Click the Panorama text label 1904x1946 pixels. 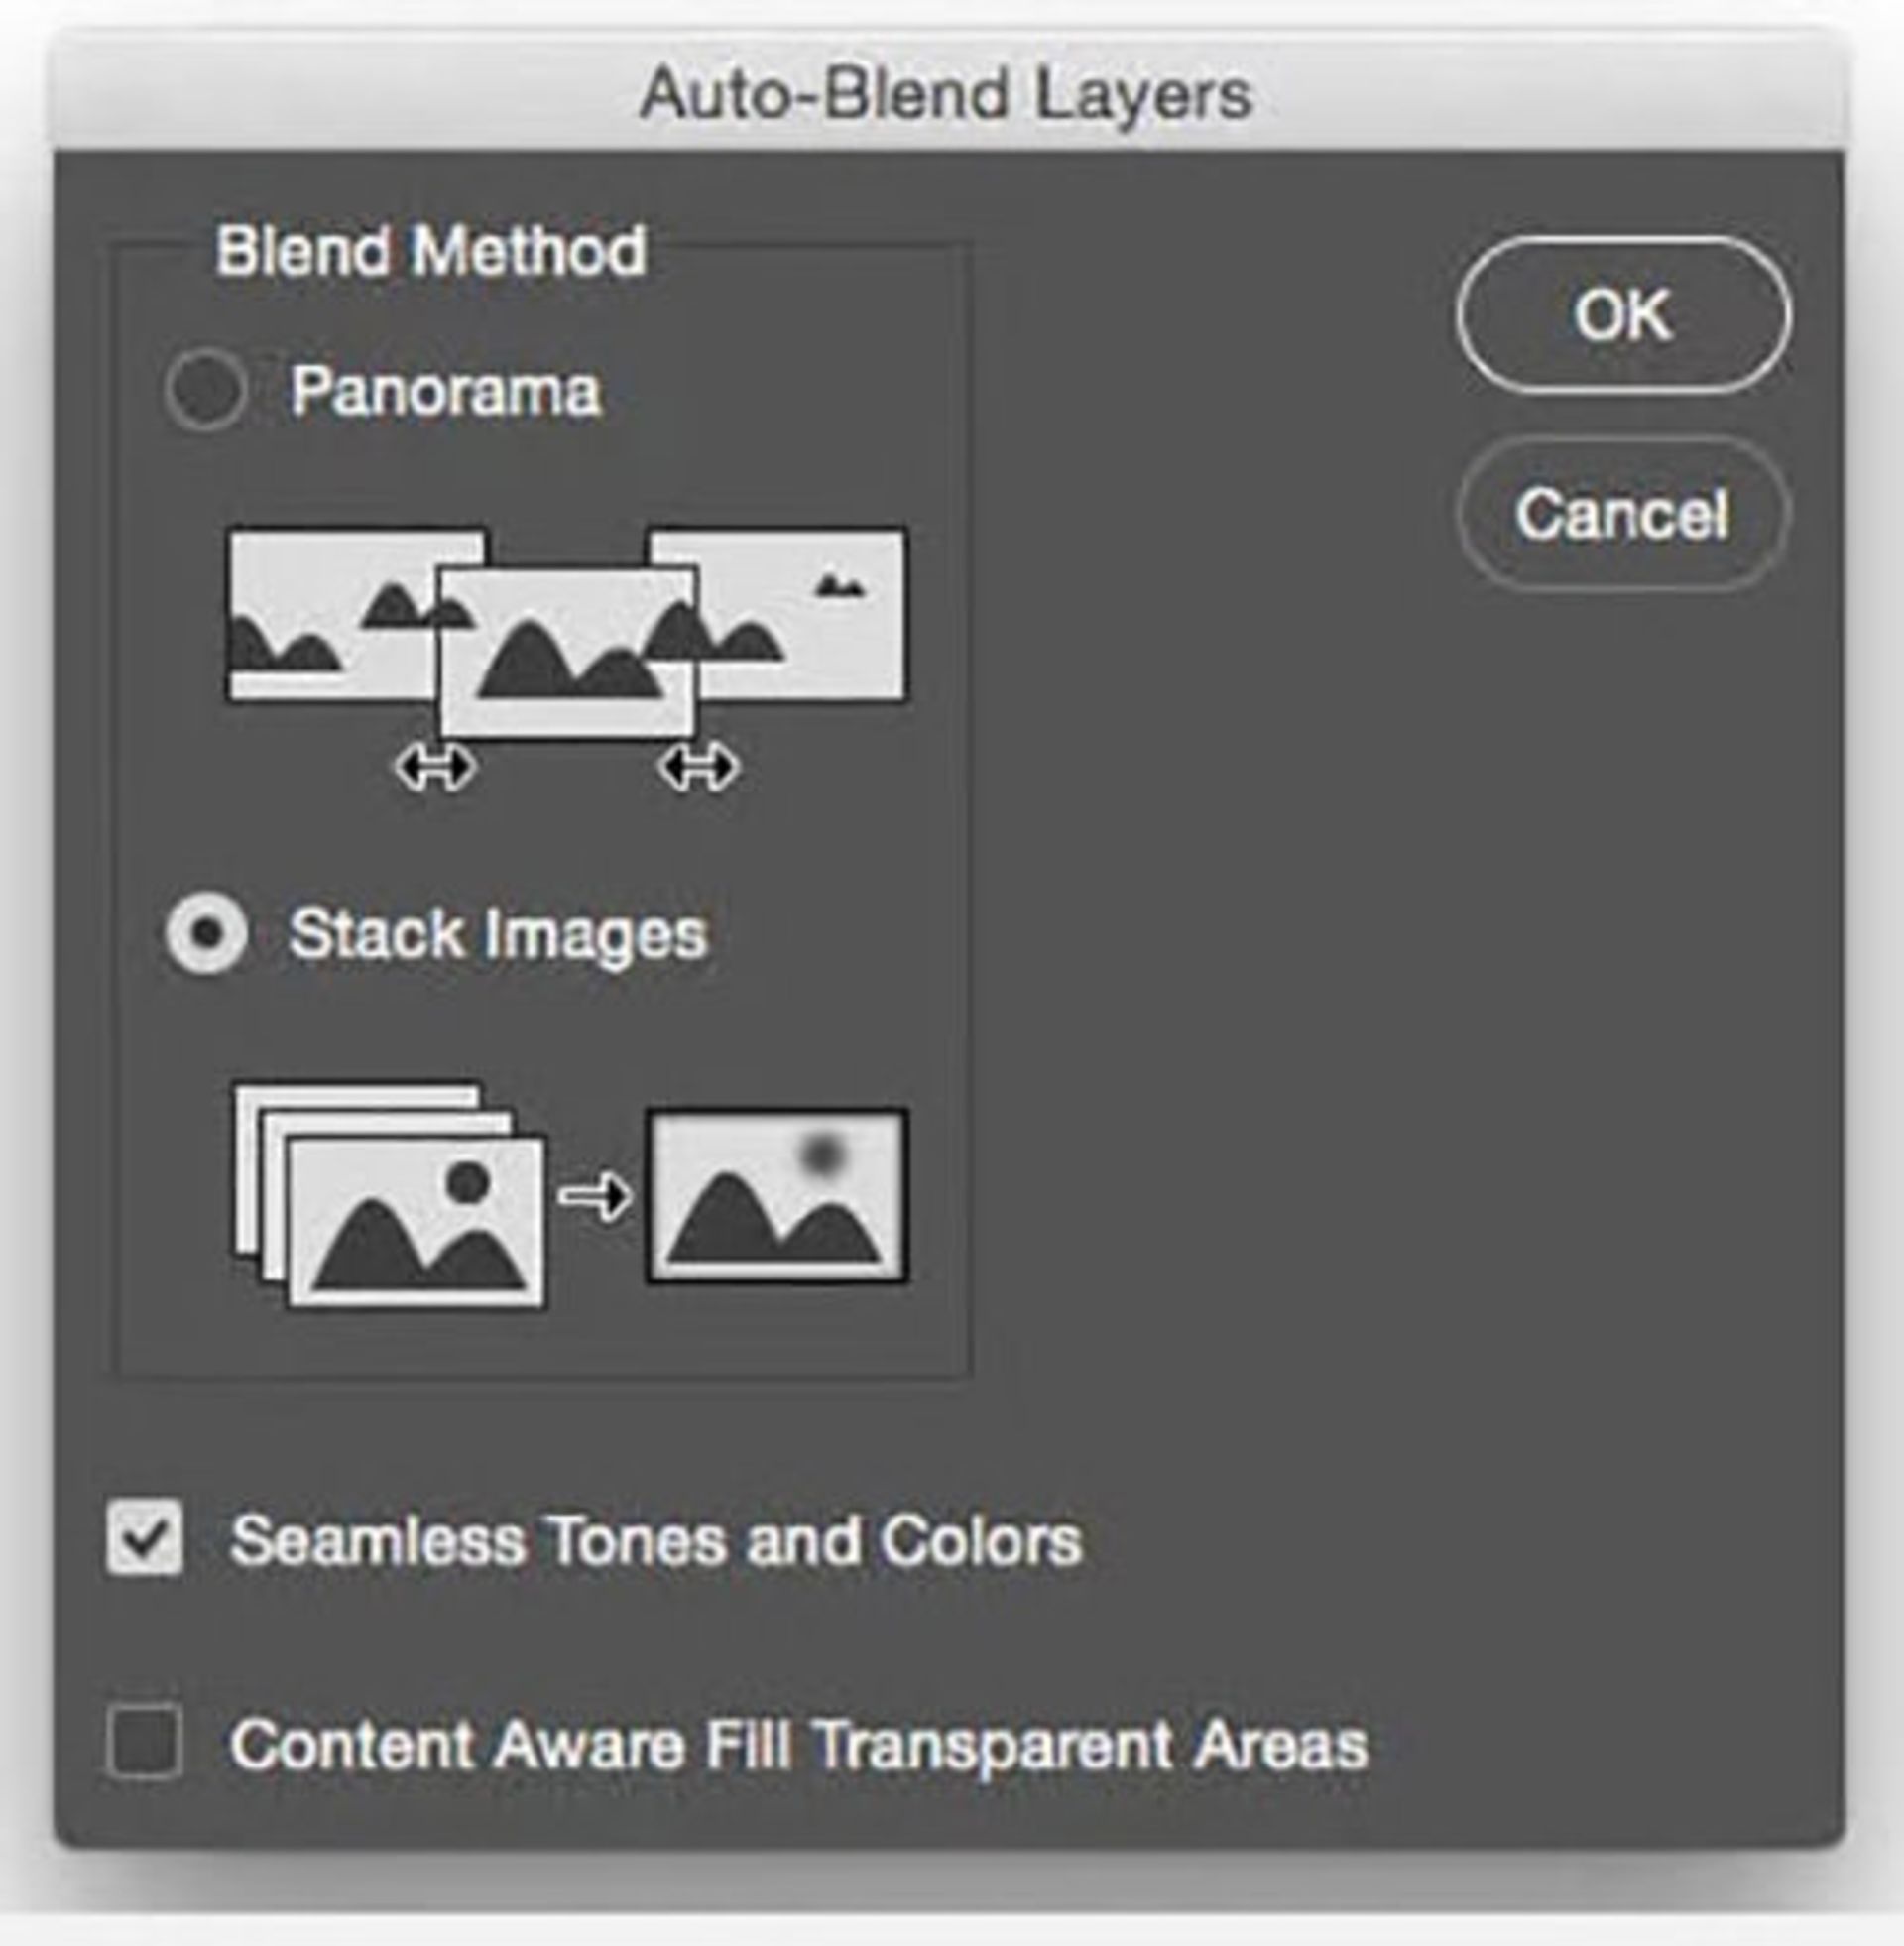click(446, 390)
